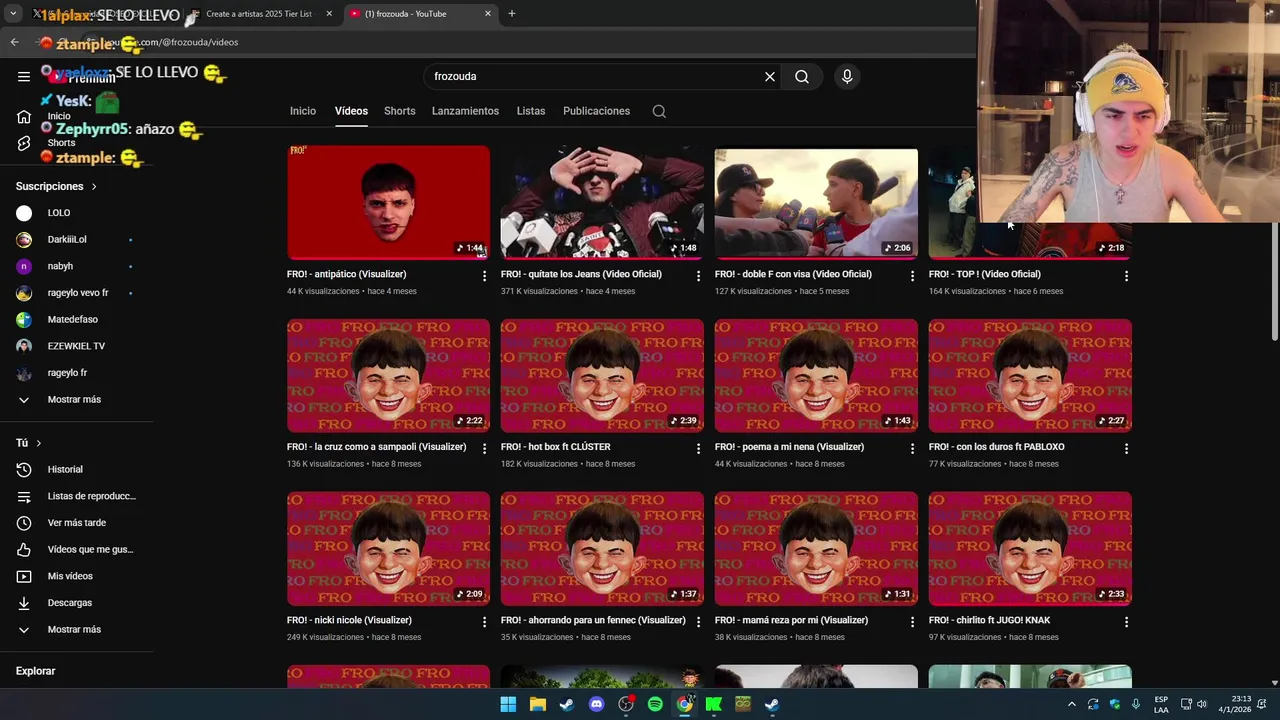The height and width of the screenshot is (720, 1280).
Task: Open the channel search magnifier icon
Action: pyautogui.click(x=659, y=111)
